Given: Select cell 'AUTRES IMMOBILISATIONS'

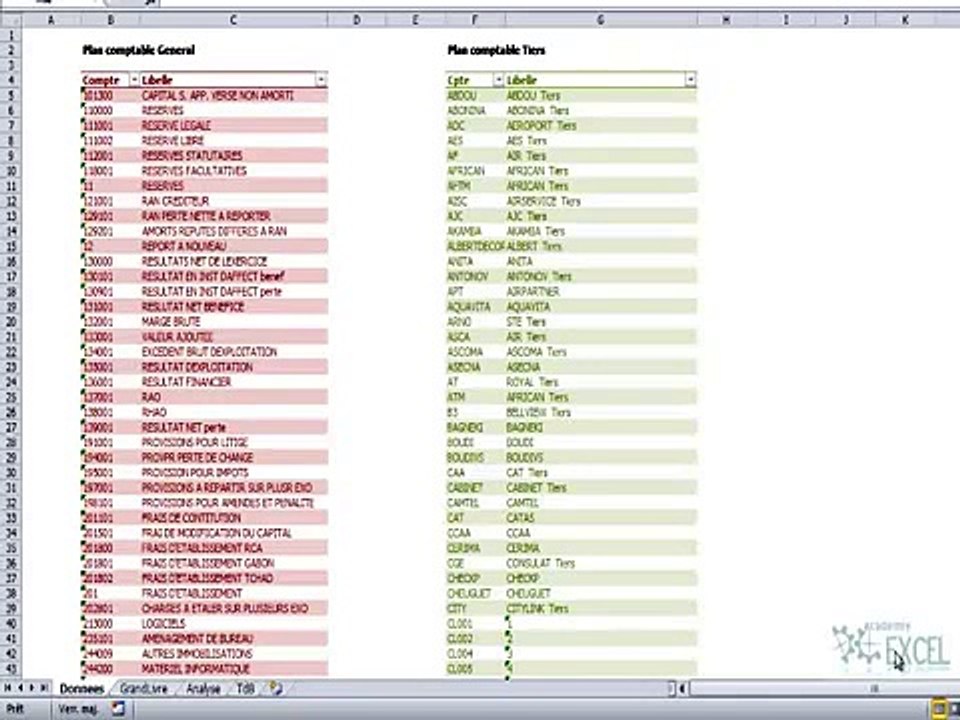Looking at the screenshot, I should coord(234,653).
